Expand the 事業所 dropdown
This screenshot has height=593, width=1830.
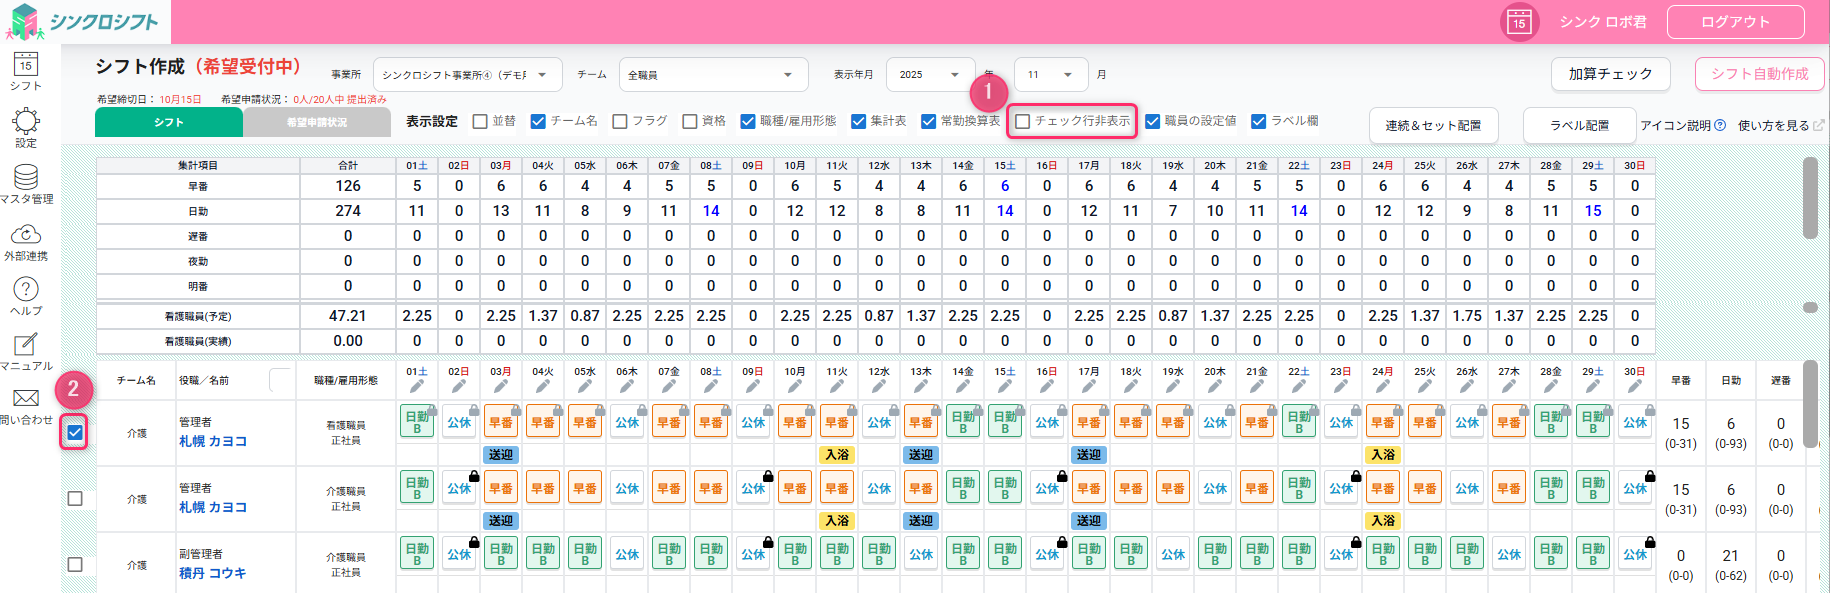coord(467,75)
